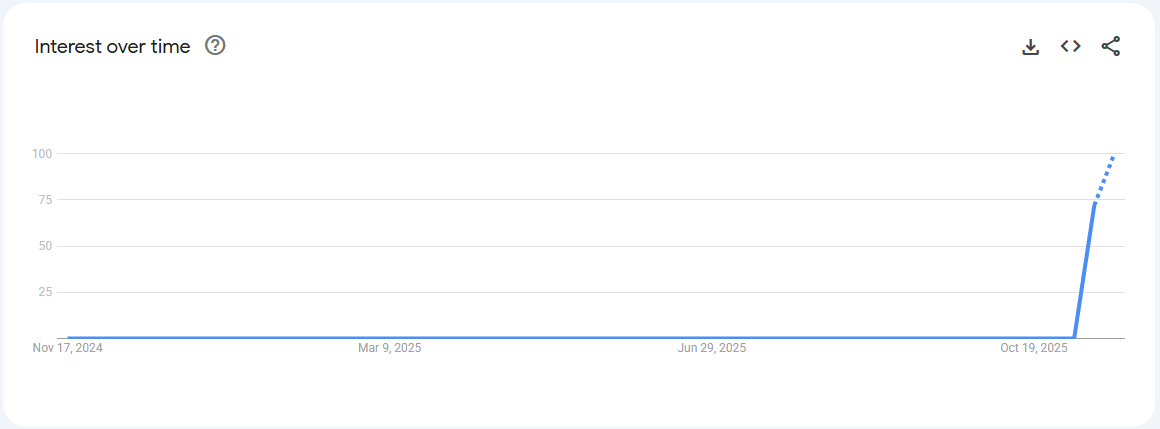Click the dotted forecast segment of the line
The width and height of the screenshot is (1160, 429).
tap(1104, 180)
